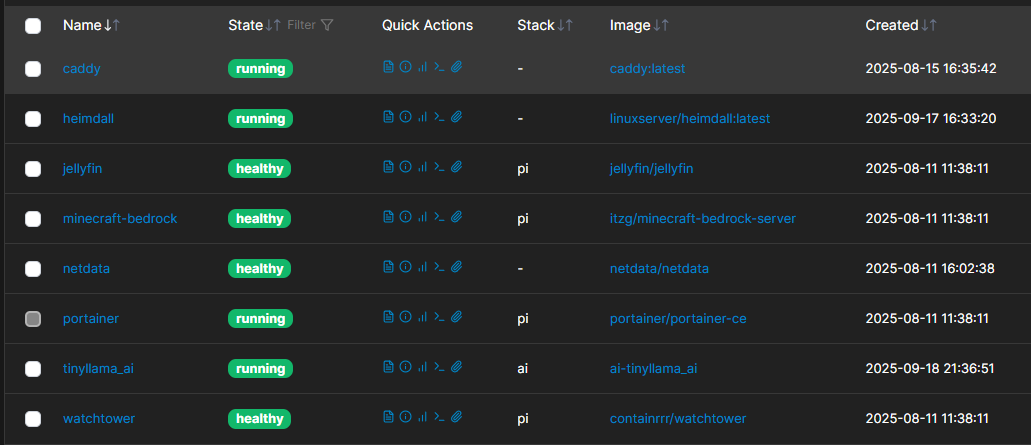Open logs for the caddy container
This screenshot has width=1031, height=445.
point(388,68)
